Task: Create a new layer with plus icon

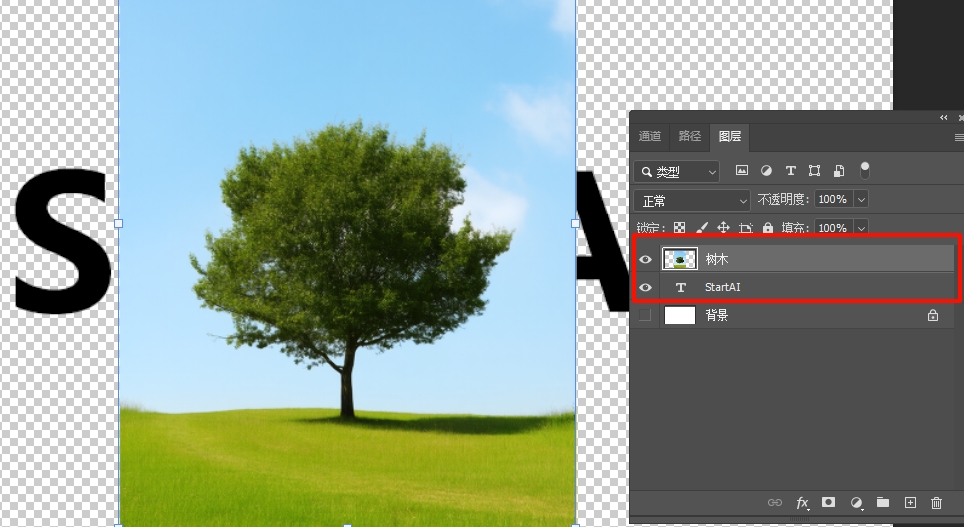Action: pos(910,503)
